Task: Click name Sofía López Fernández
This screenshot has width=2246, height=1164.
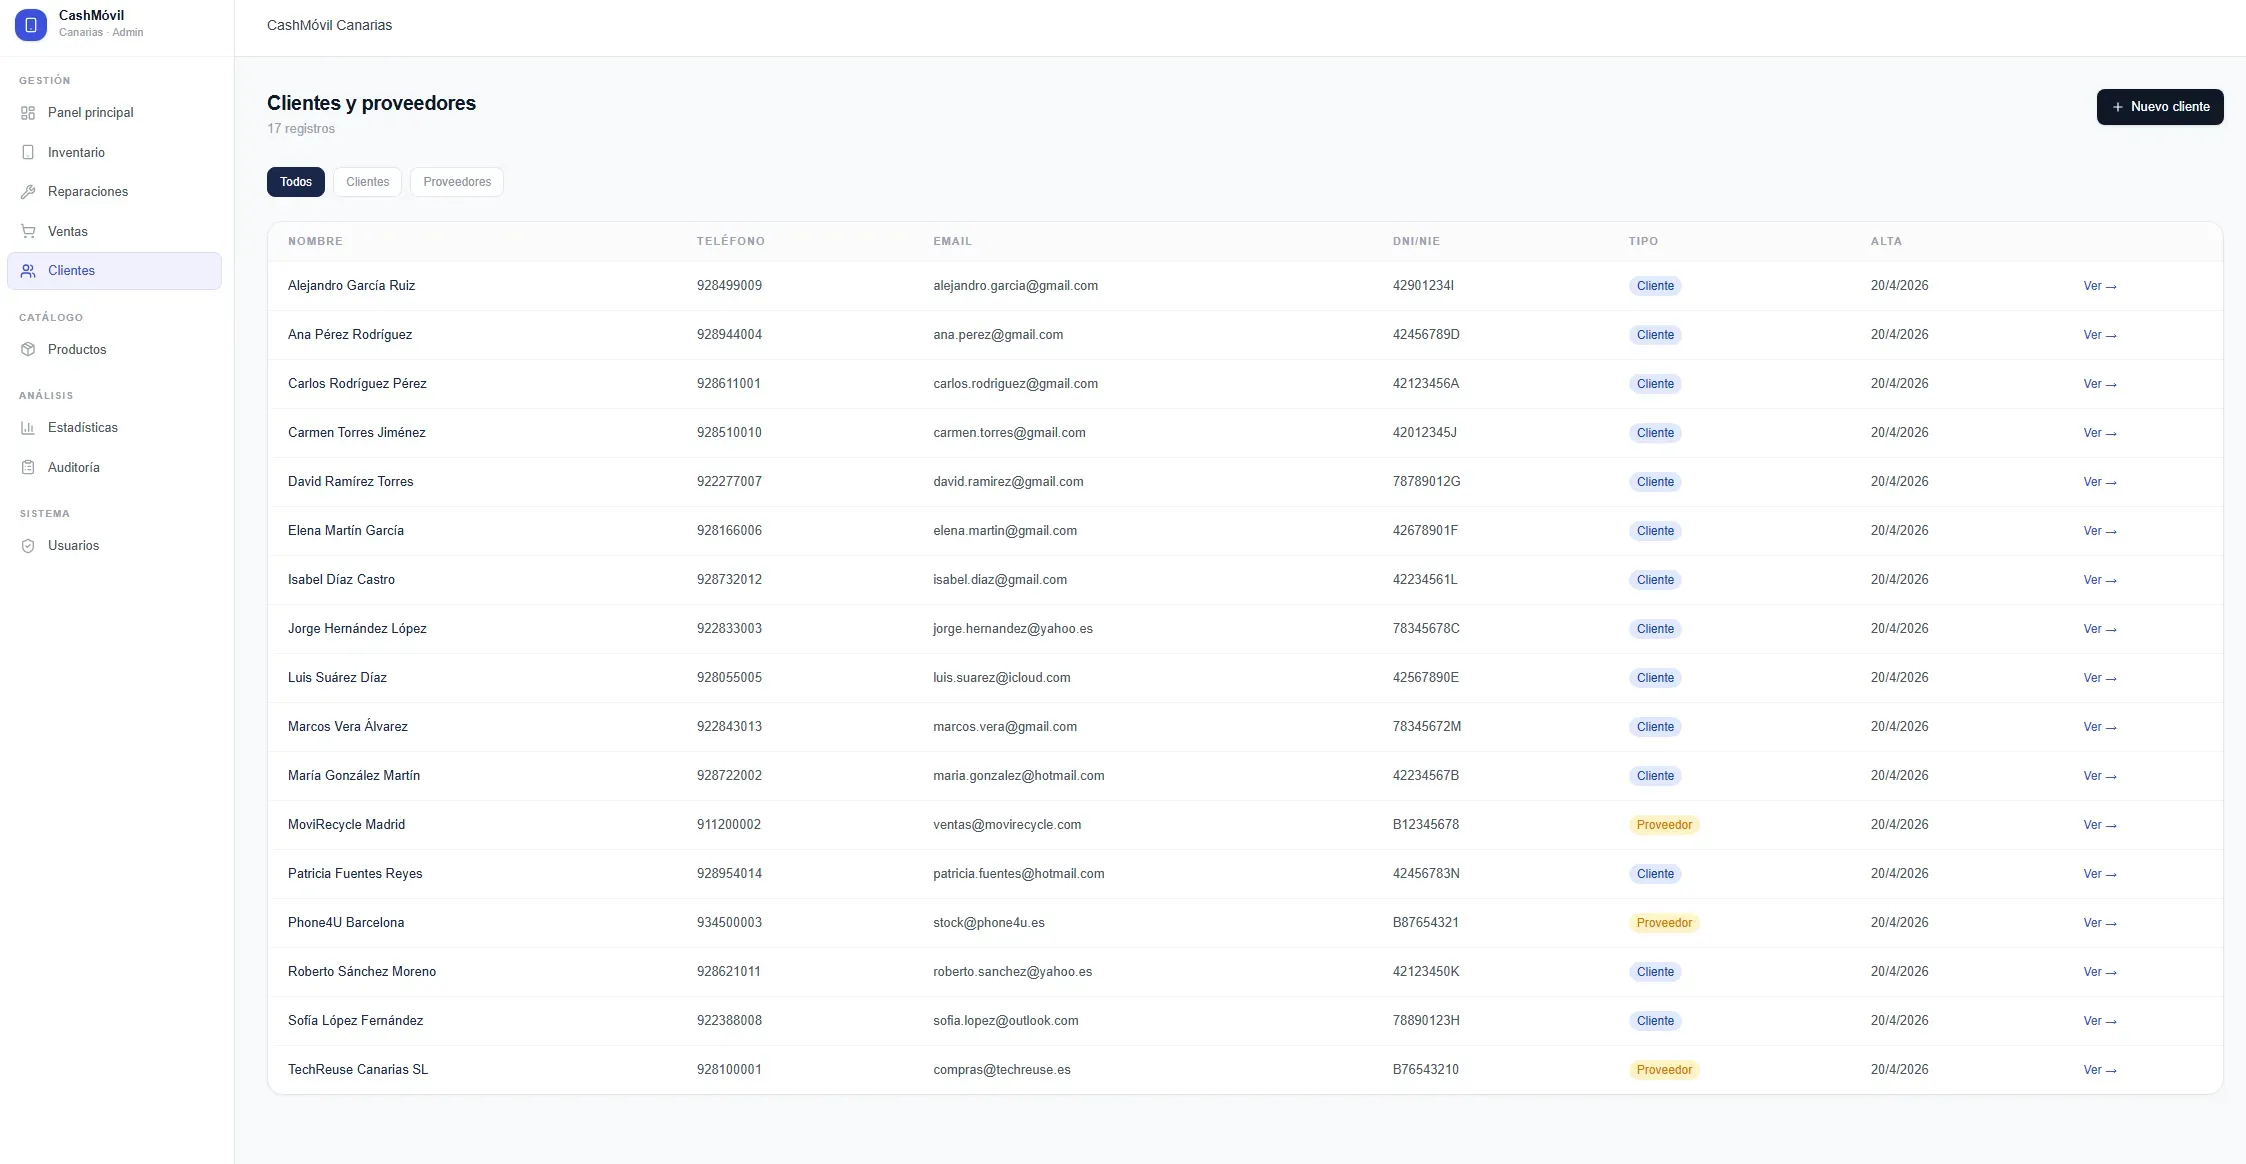Action: pyautogui.click(x=355, y=1021)
